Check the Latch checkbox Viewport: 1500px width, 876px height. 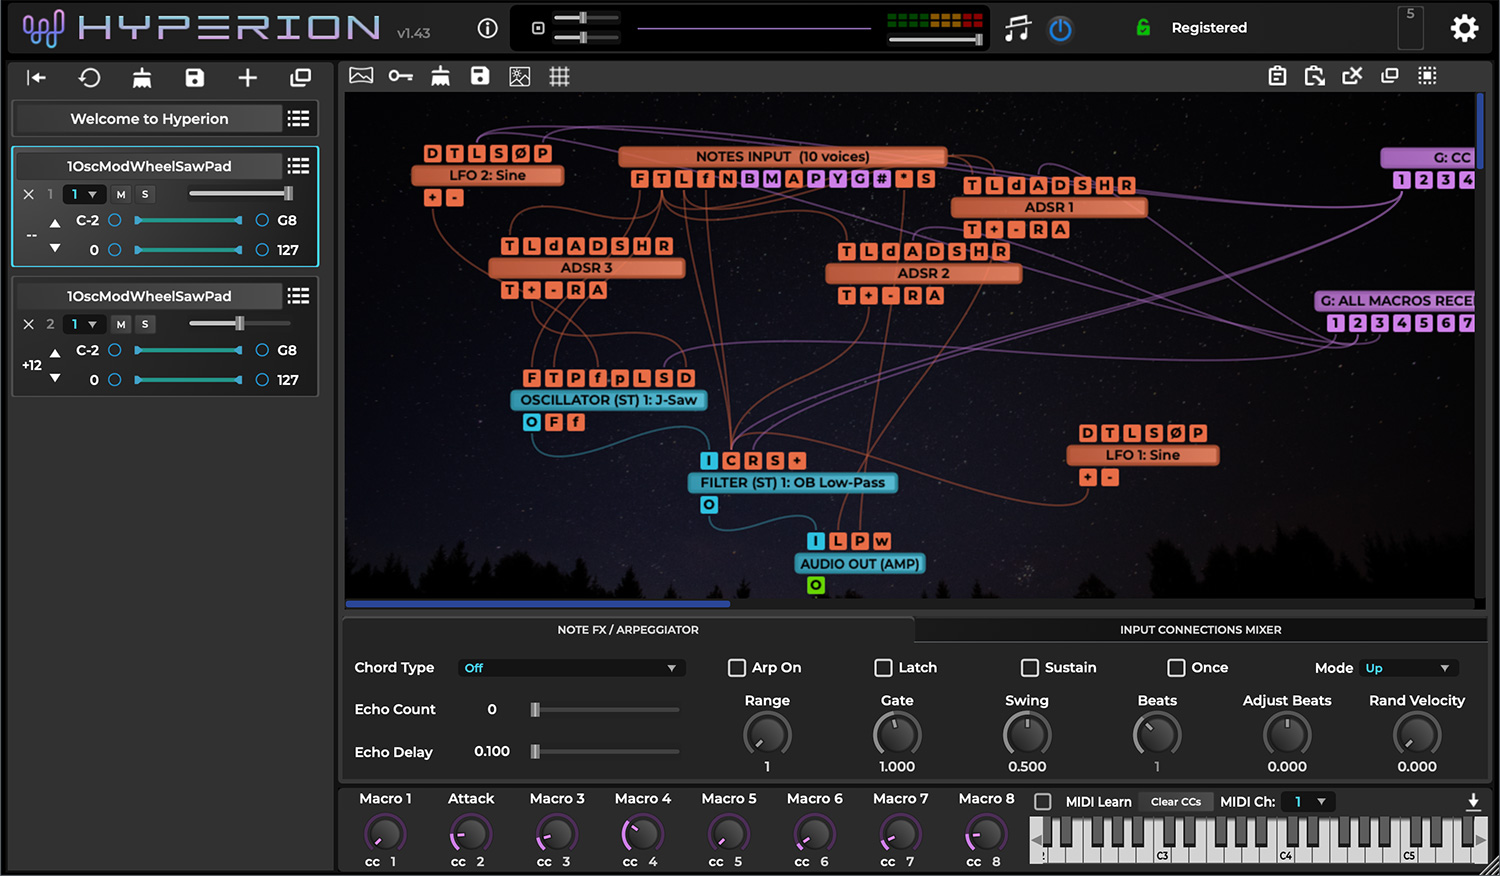pos(883,667)
